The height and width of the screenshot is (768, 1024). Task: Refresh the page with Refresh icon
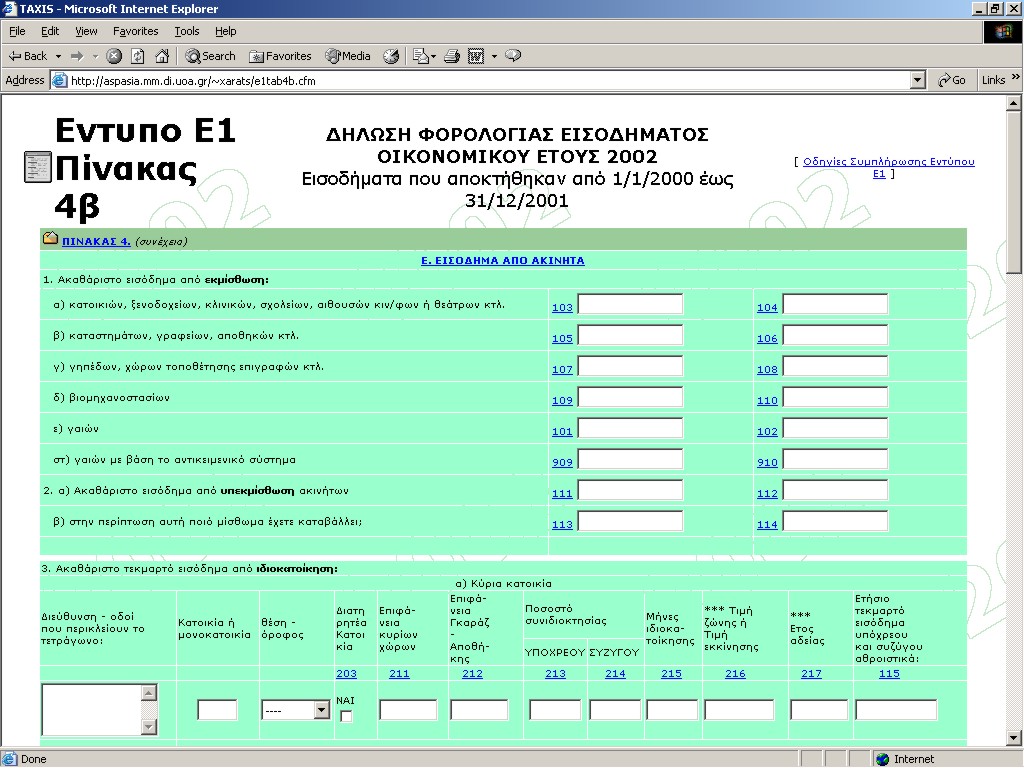pos(138,56)
